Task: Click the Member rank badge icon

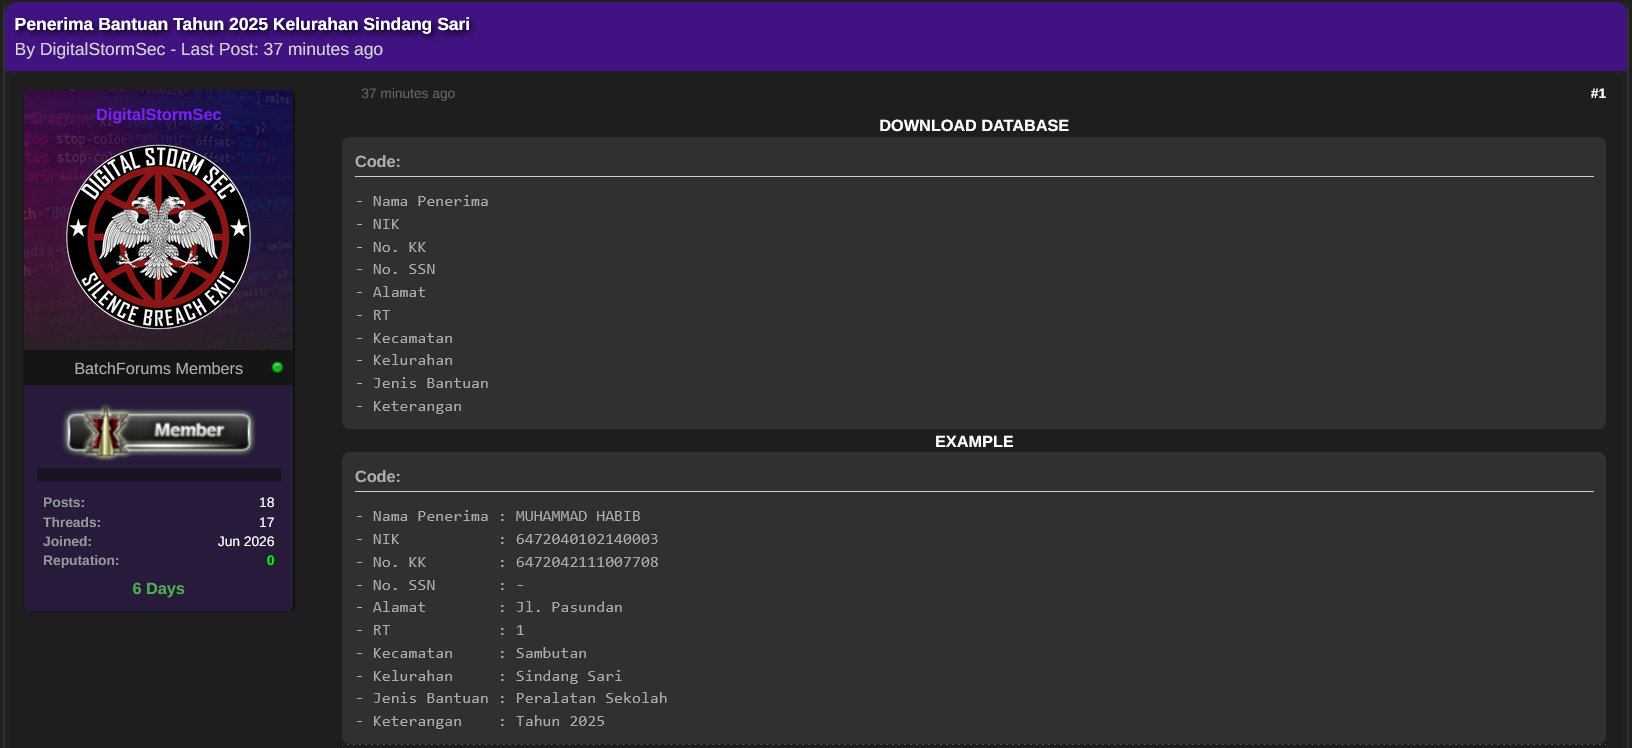Action: (158, 431)
